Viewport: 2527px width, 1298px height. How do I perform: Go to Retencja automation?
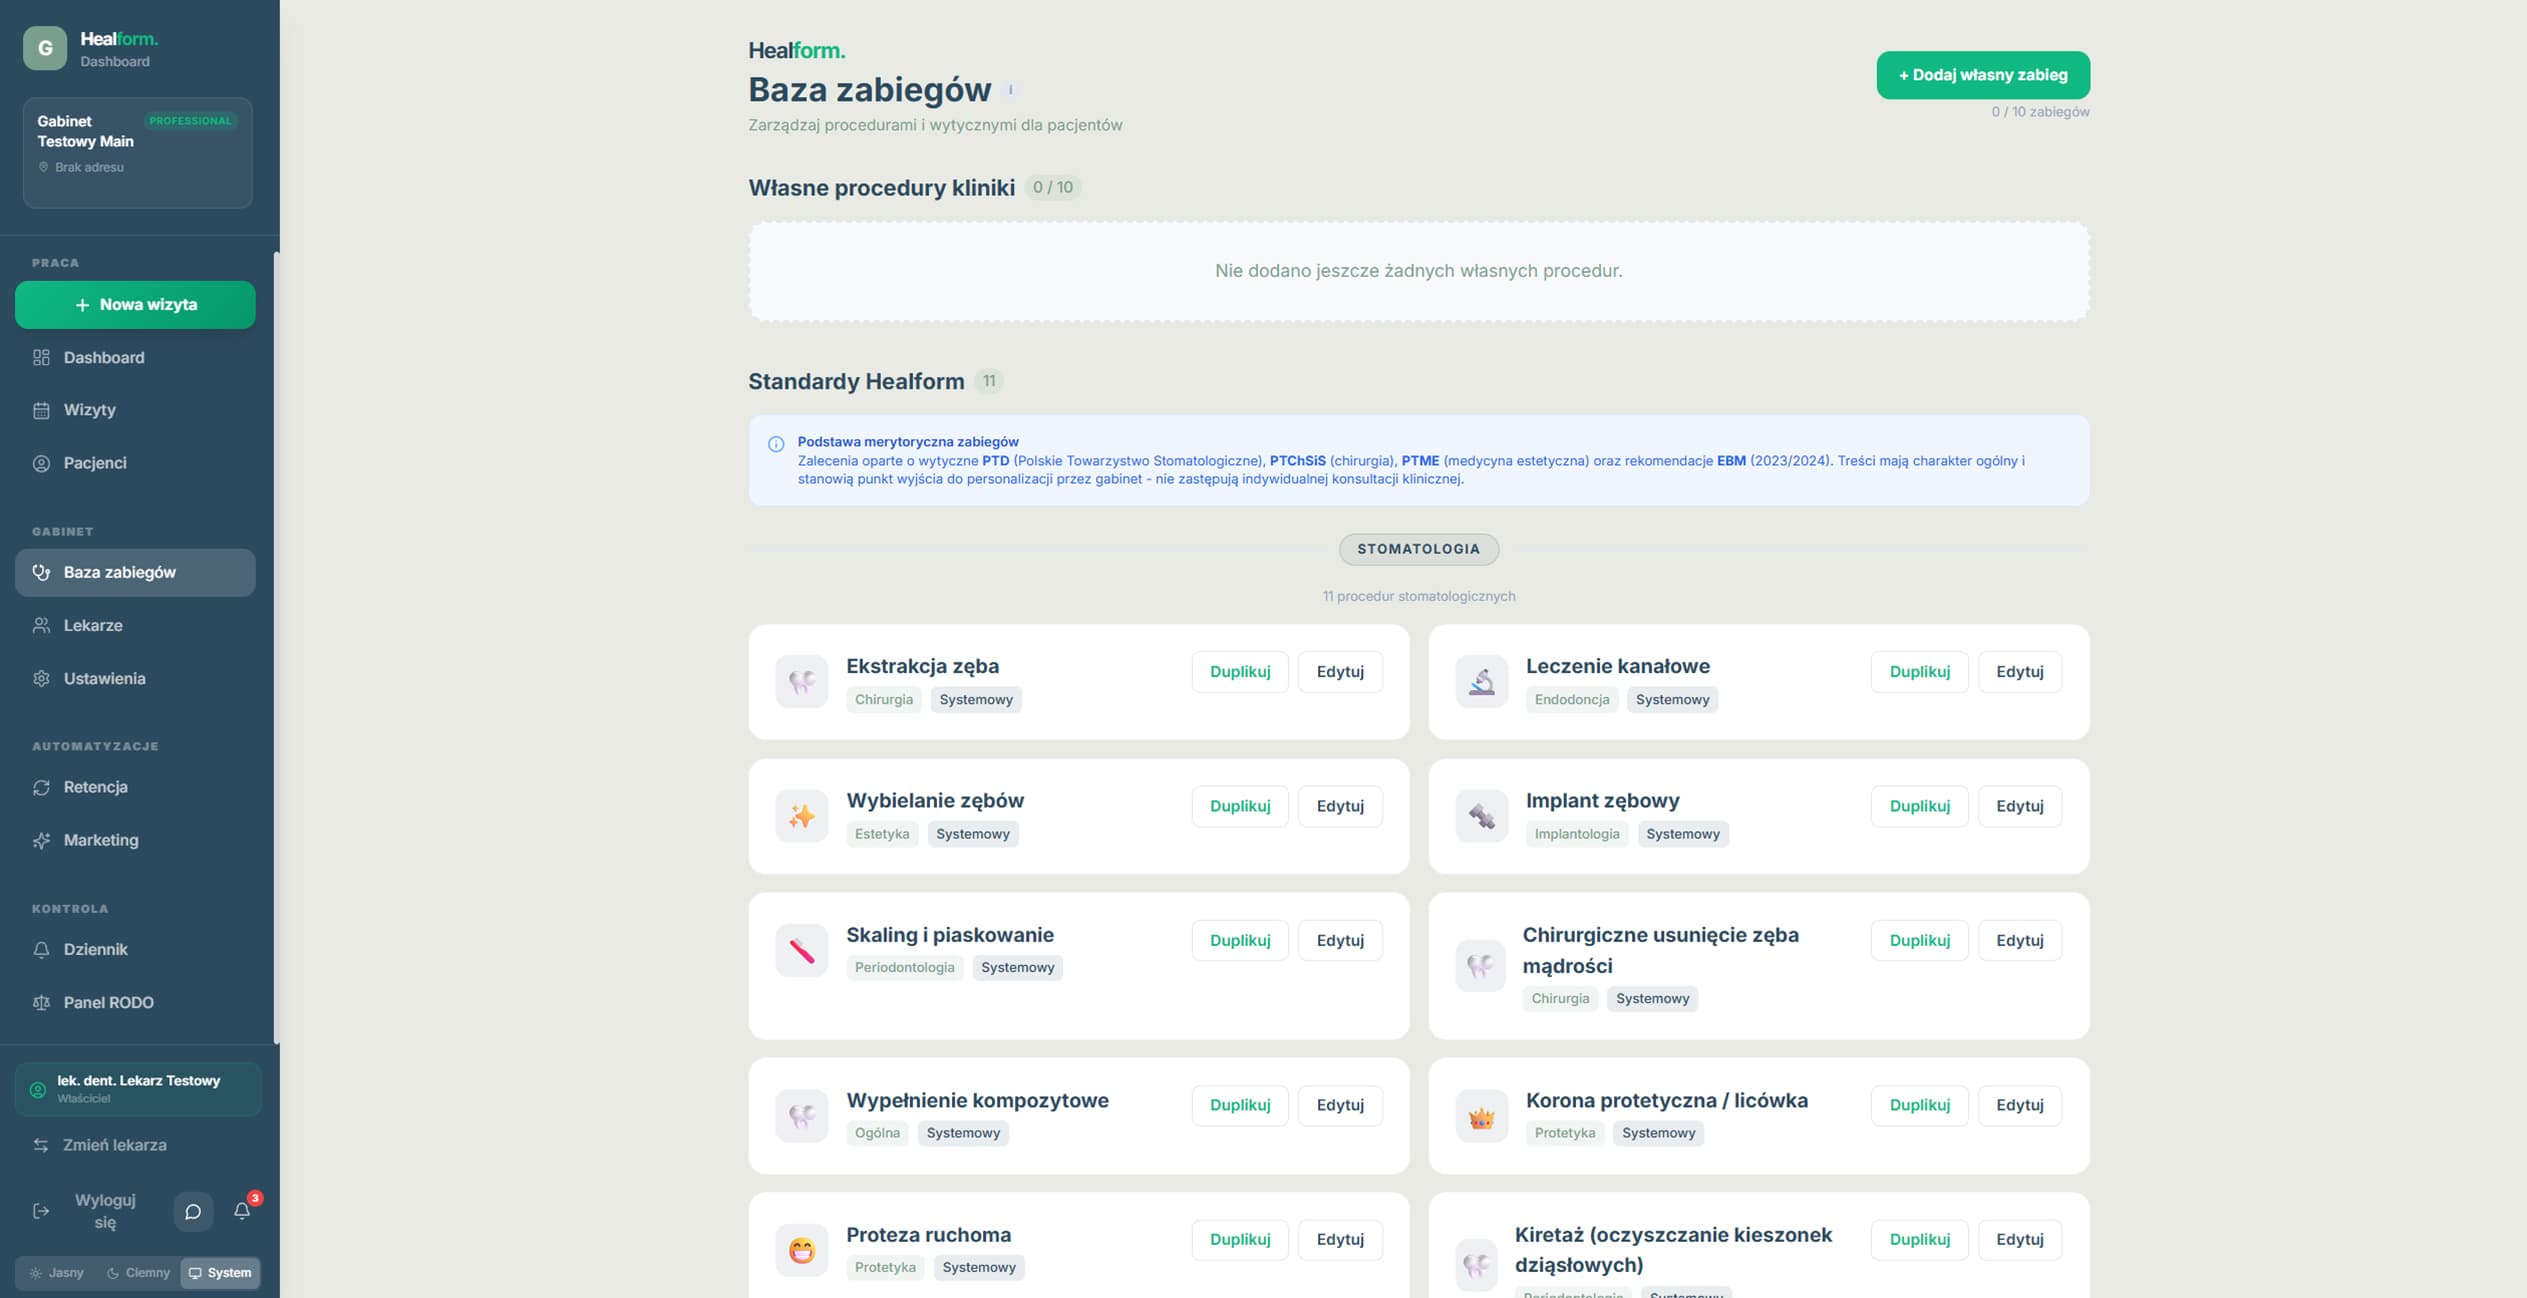click(x=135, y=787)
